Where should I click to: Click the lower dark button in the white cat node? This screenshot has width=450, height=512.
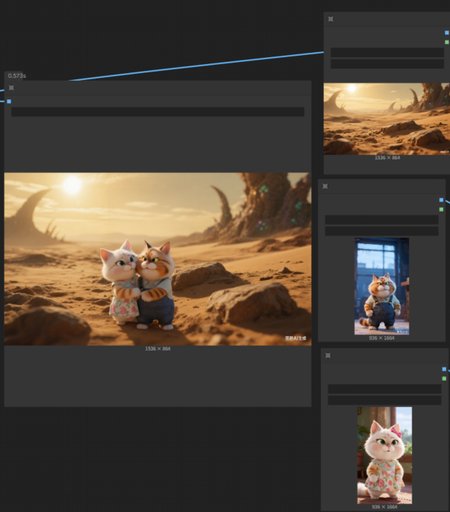point(384,400)
